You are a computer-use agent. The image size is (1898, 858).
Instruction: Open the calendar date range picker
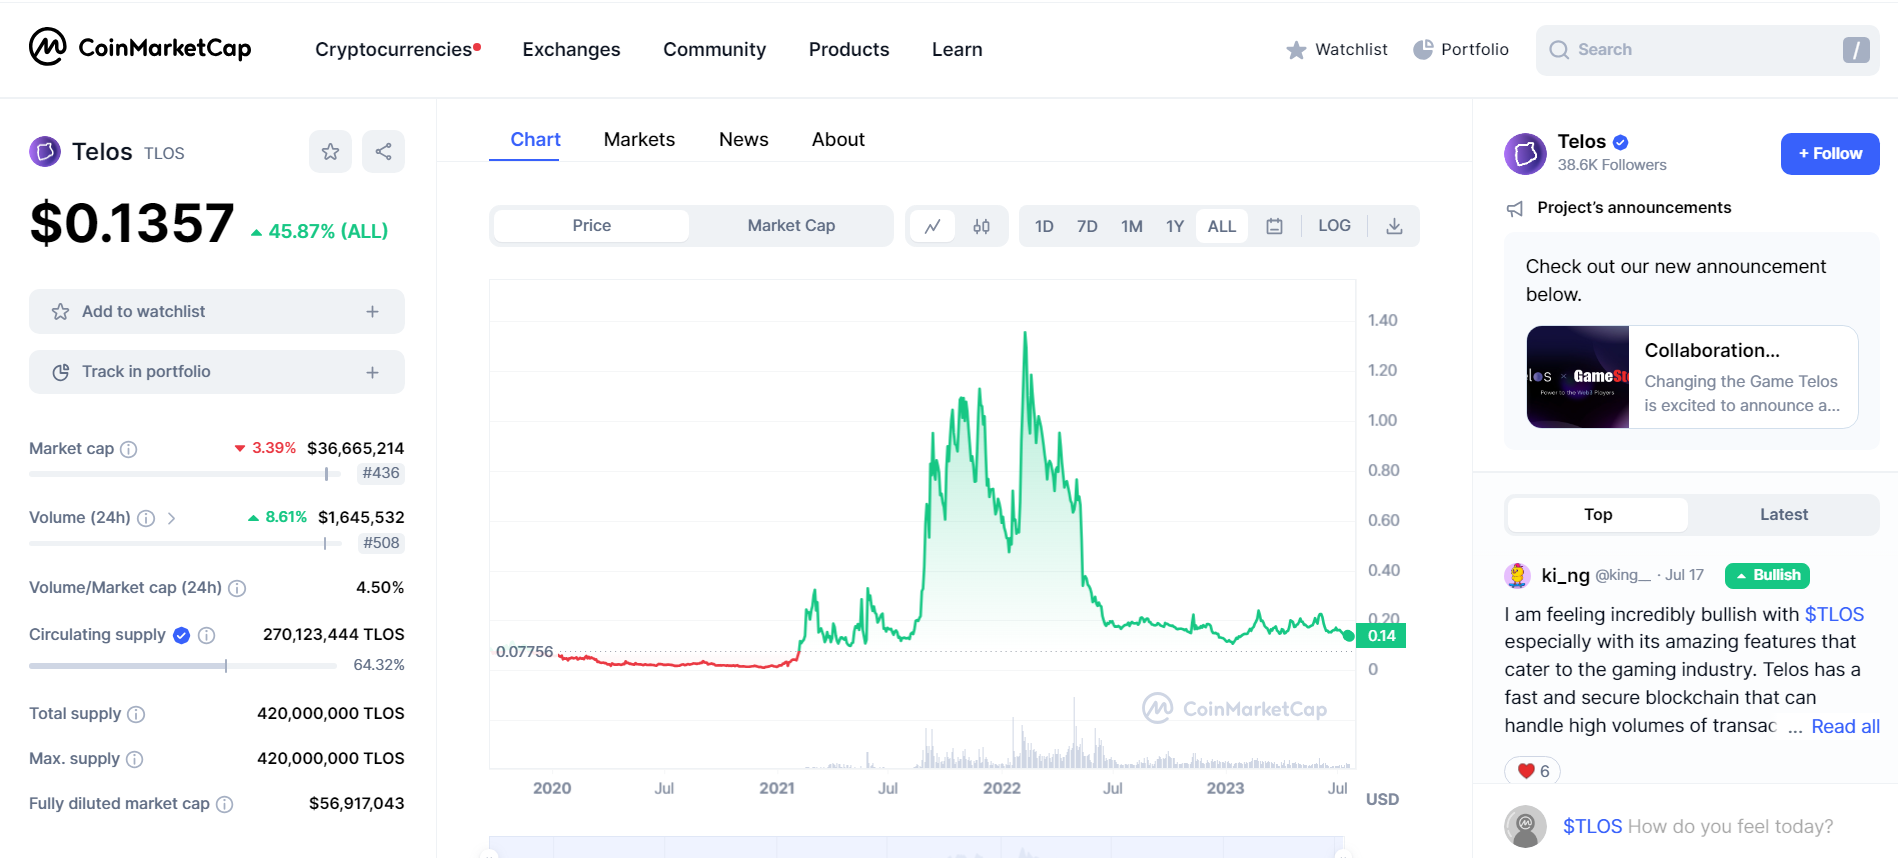tap(1274, 226)
